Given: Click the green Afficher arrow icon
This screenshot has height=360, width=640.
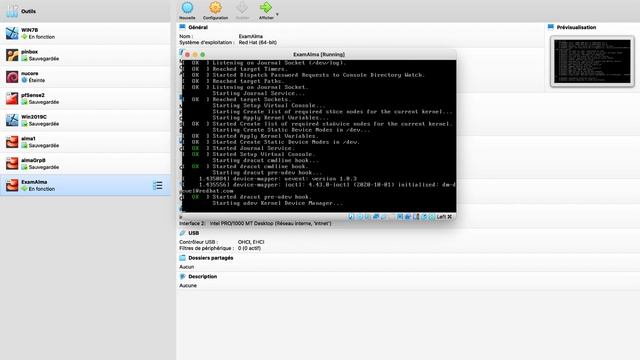Looking at the screenshot, I should click(x=266, y=8).
